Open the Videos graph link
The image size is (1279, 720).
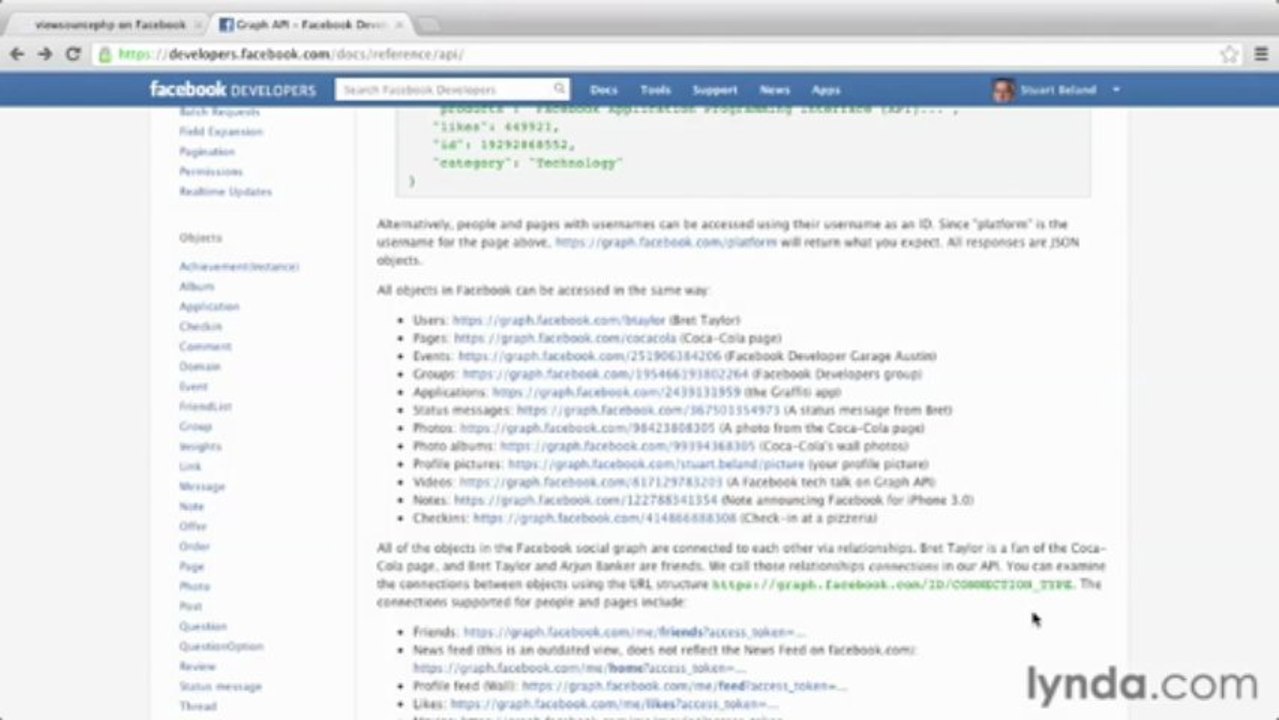click(590, 482)
